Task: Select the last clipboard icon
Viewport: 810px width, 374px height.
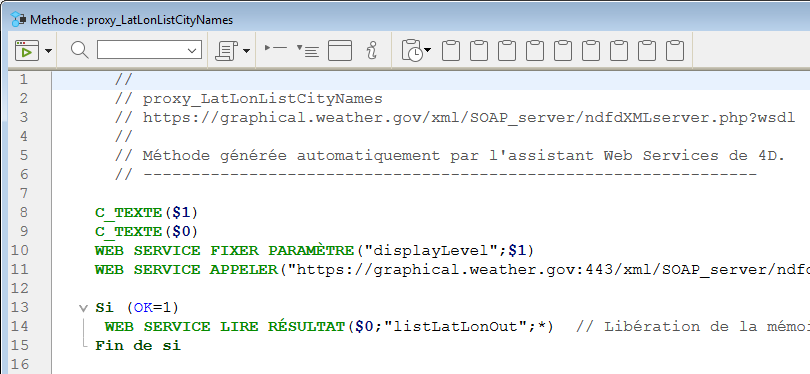Action: pyautogui.click(x=674, y=51)
